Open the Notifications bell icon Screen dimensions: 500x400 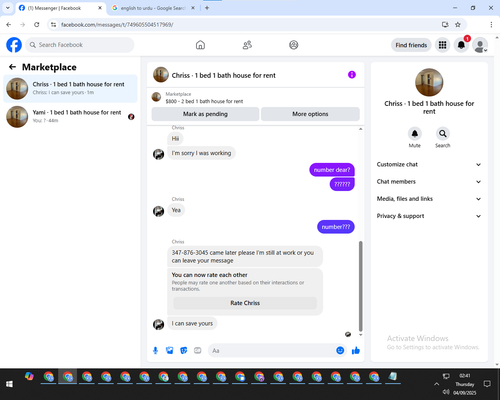[461, 45]
